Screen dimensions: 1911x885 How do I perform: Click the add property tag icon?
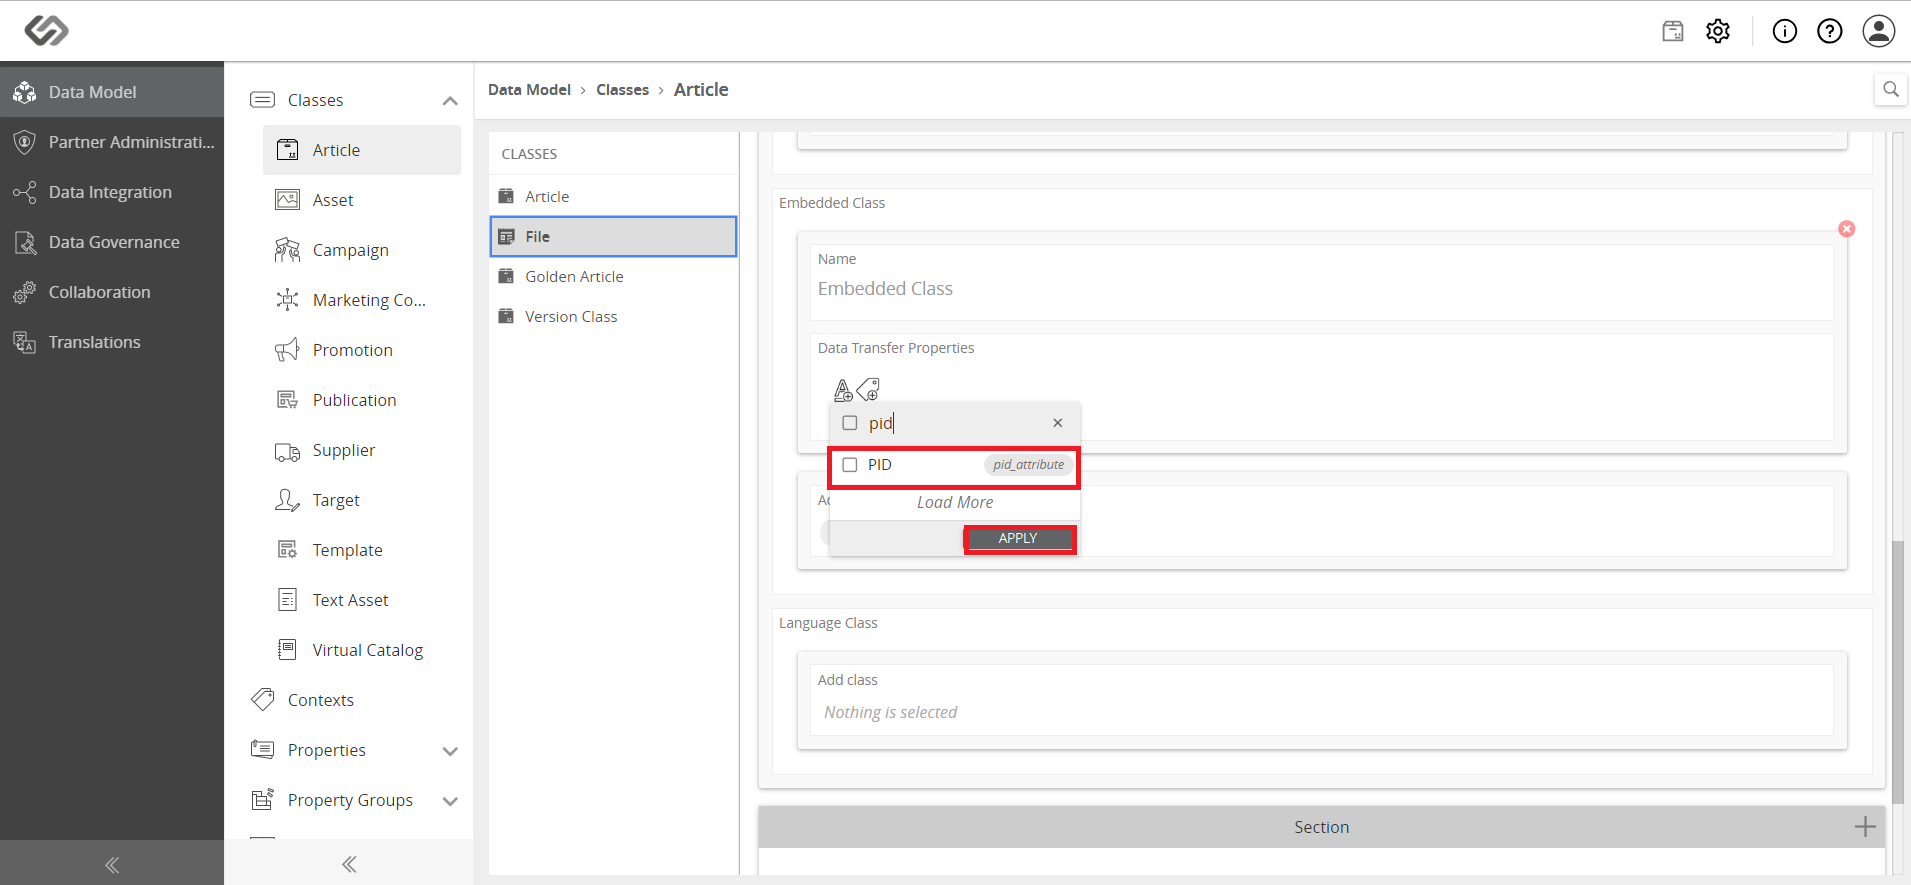[x=868, y=389]
